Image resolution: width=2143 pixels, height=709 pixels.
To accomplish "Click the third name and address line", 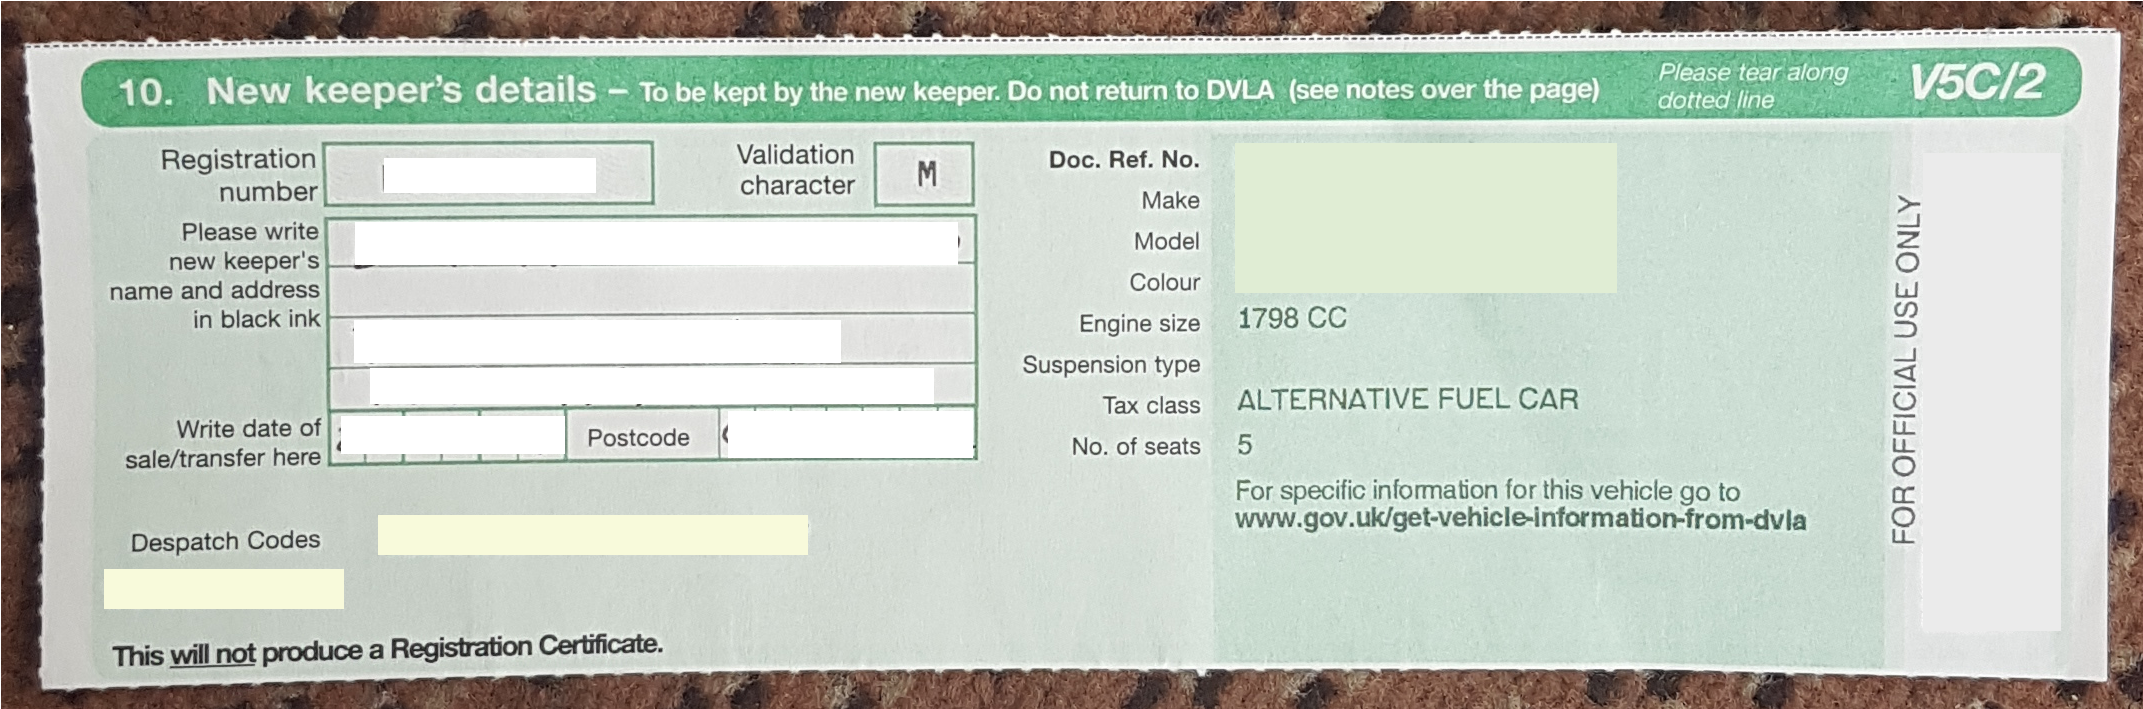I will pyautogui.click(x=651, y=340).
